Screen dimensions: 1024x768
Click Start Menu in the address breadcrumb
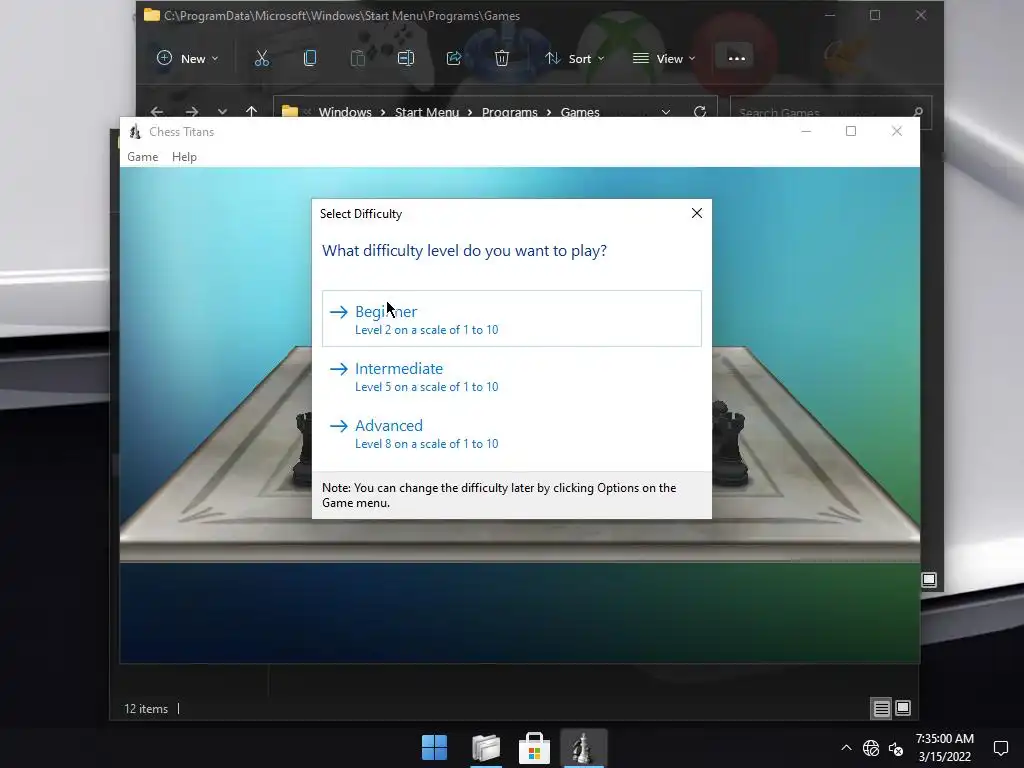tap(427, 112)
